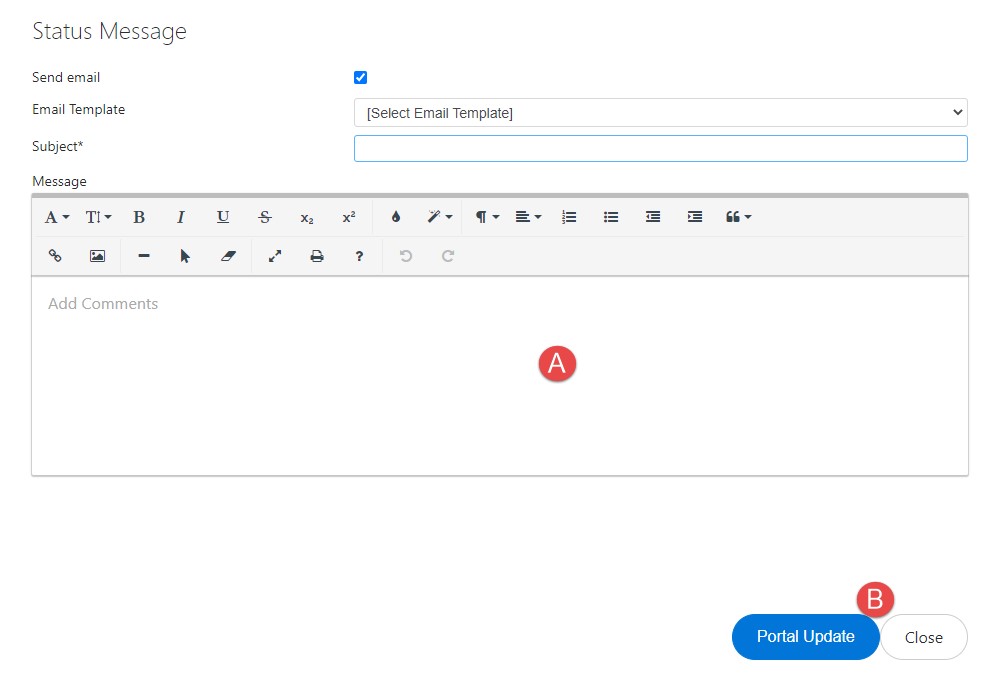
Task: Open the font size dropdown
Action: pyautogui.click(x=98, y=217)
